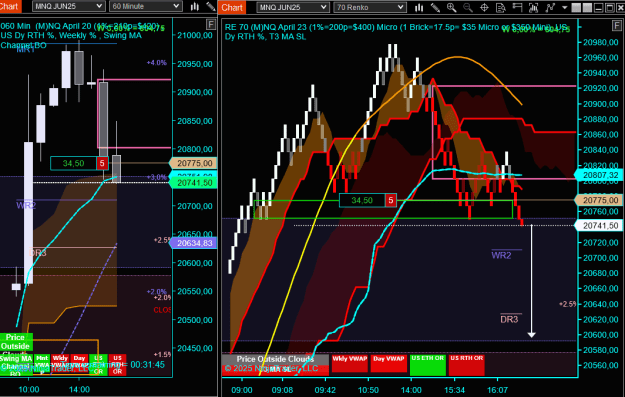Open the 70 Renko interval dropdown
Screen dimensions: 625x397
tap(369, 7)
